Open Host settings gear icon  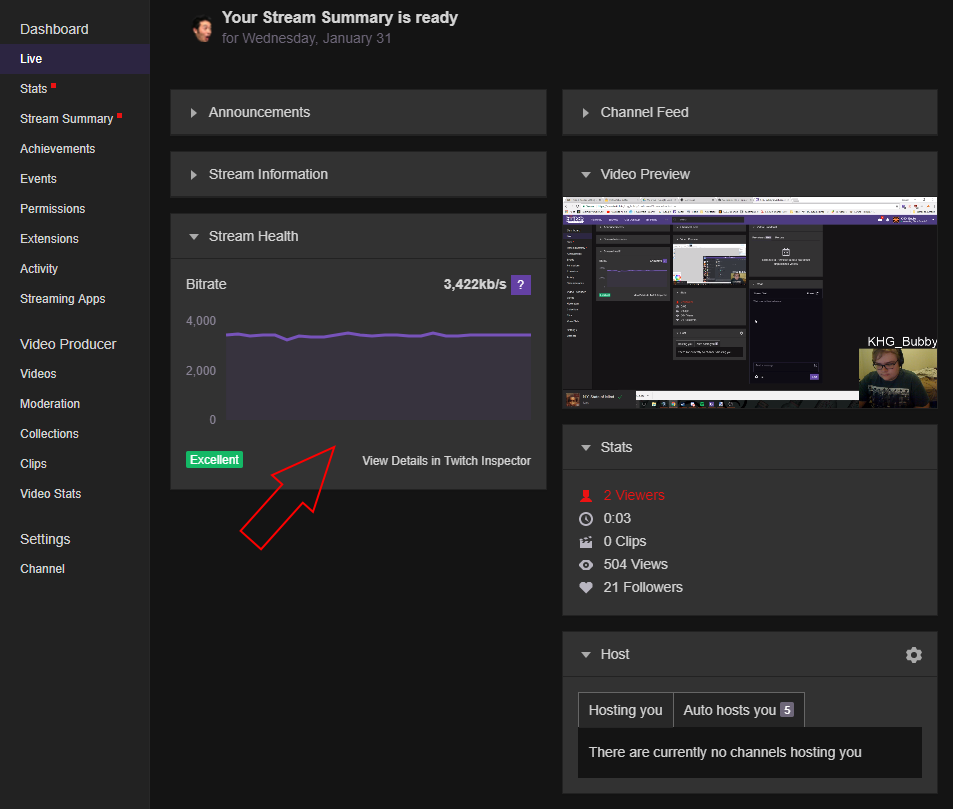point(913,655)
